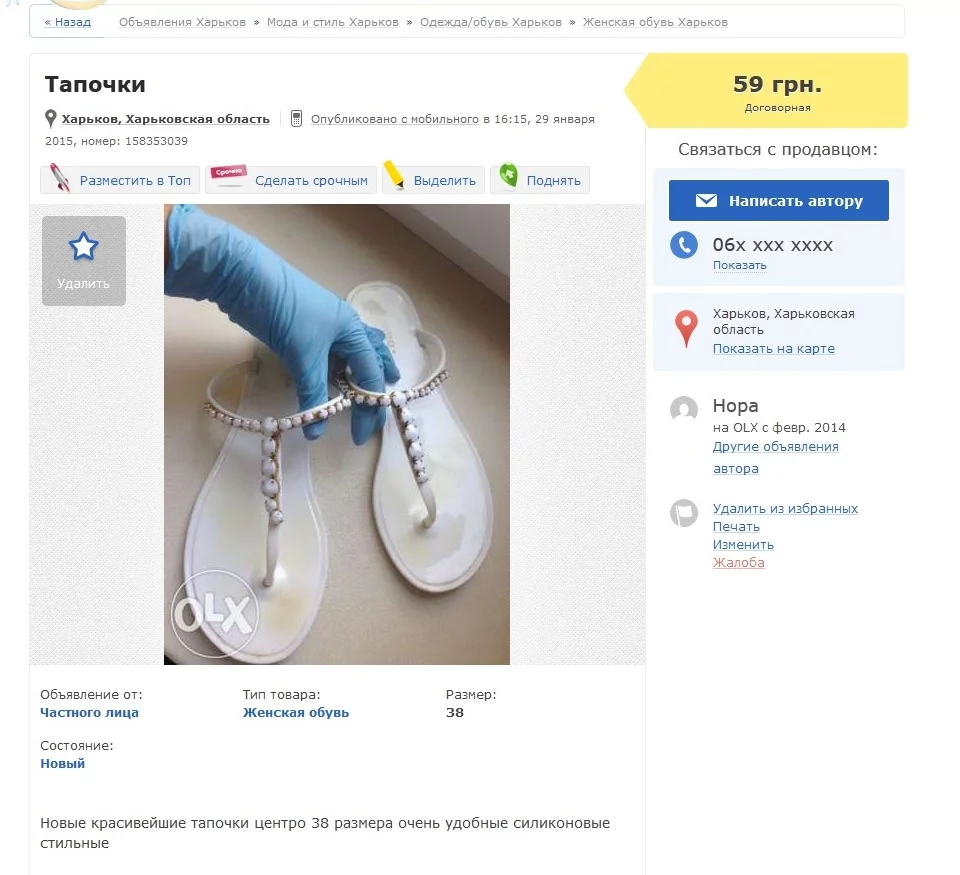Go back using the Назад link
This screenshot has width=960, height=875.
(x=67, y=22)
